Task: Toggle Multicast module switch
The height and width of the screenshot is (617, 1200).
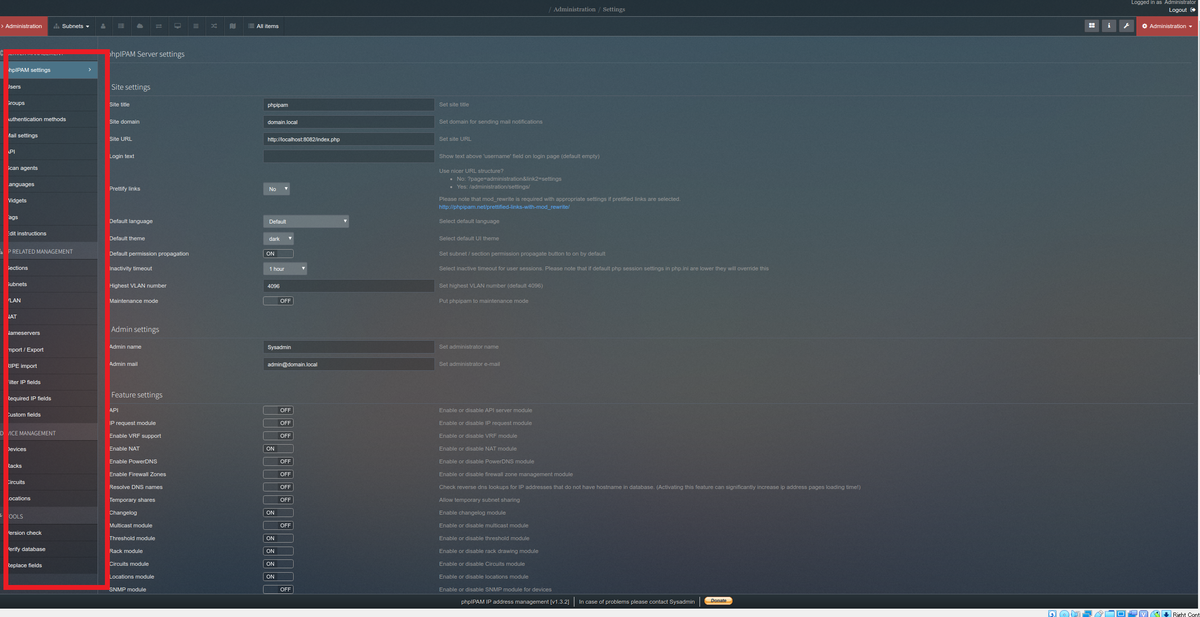Action: tap(278, 525)
